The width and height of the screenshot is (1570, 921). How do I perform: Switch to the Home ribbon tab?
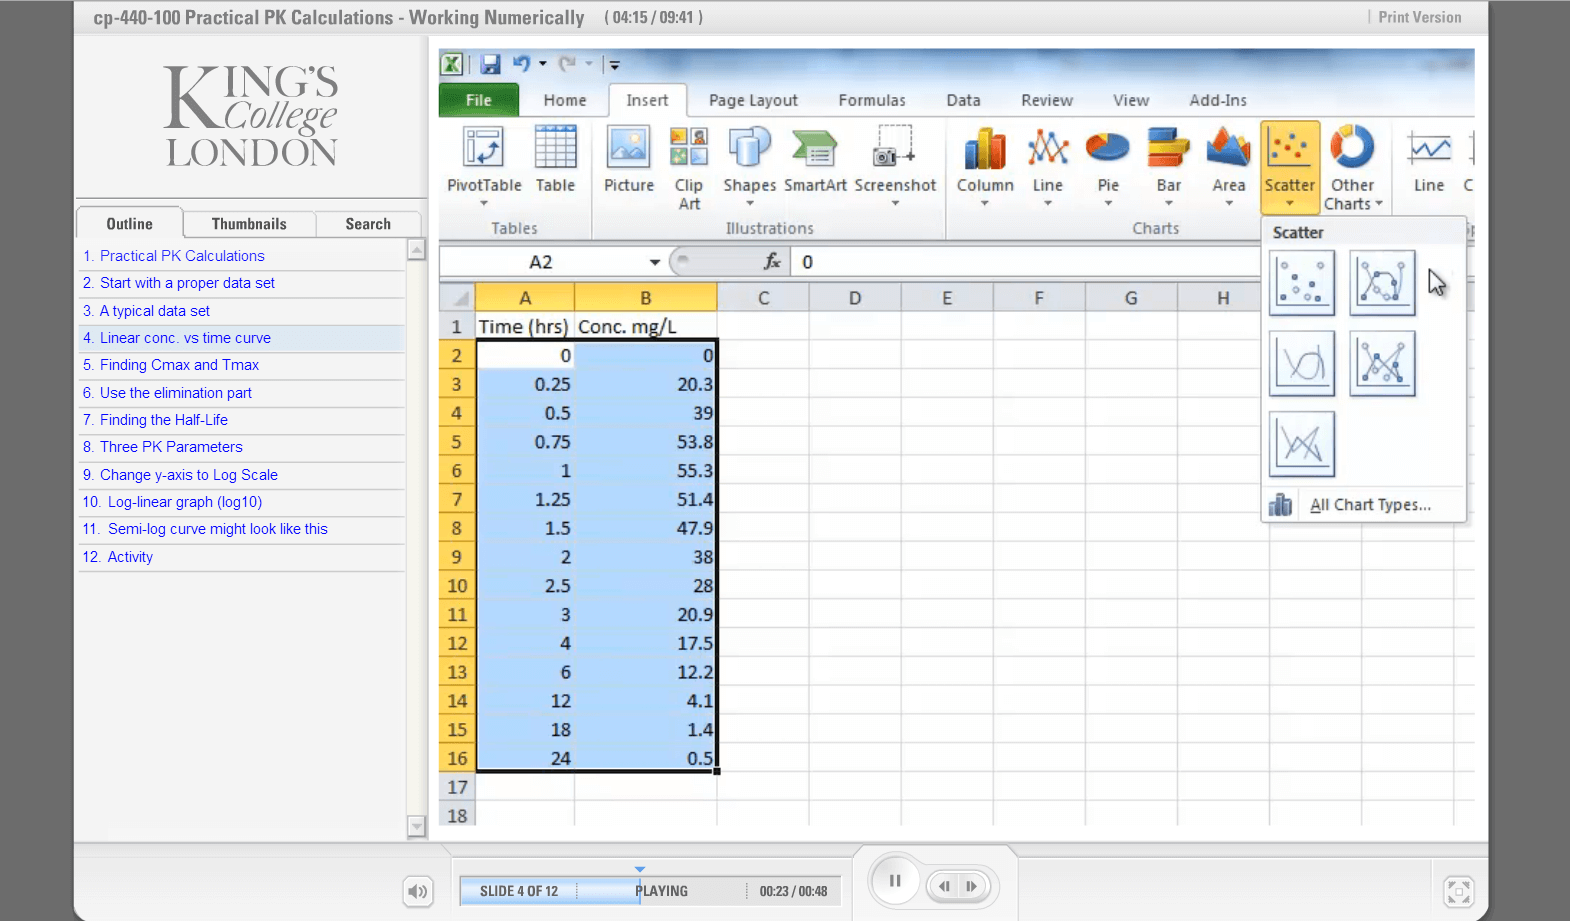pyautogui.click(x=565, y=100)
